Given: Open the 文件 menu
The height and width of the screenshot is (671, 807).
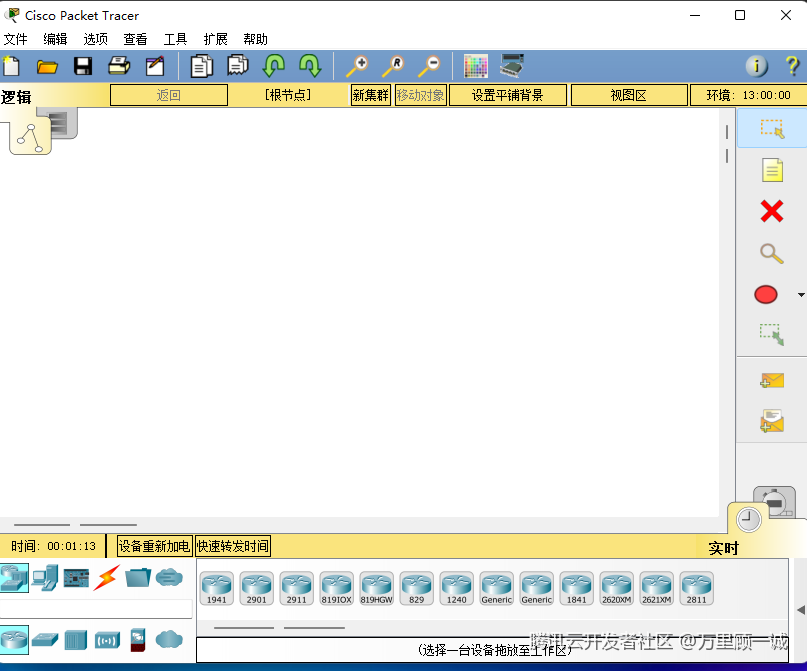Looking at the screenshot, I should pyautogui.click(x=15, y=39).
